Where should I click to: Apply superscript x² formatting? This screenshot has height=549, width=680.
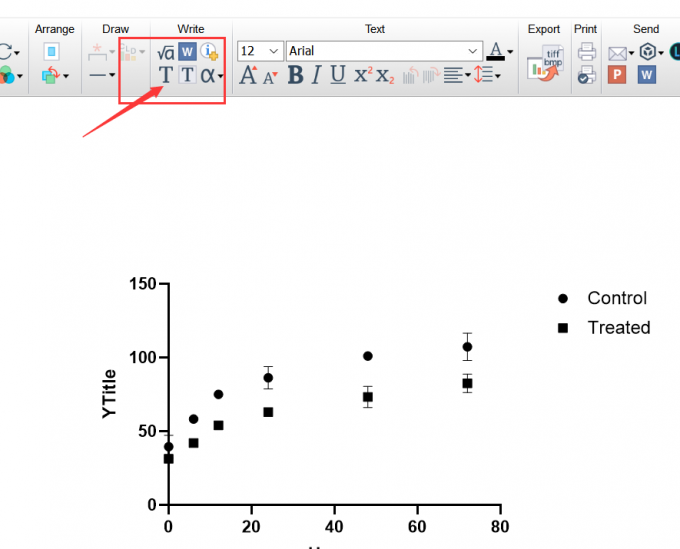pos(363,75)
